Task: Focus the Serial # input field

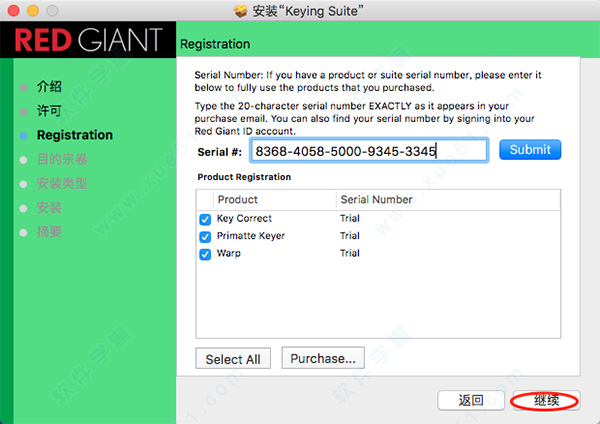Action: tap(369, 151)
